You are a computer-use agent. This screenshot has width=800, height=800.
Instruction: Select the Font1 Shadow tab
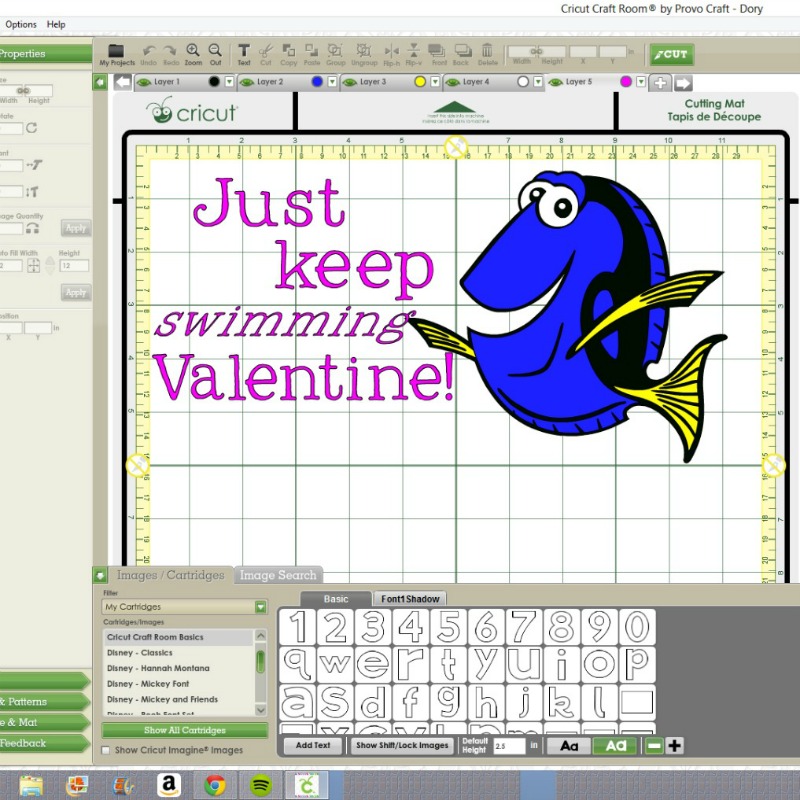pyautogui.click(x=410, y=599)
